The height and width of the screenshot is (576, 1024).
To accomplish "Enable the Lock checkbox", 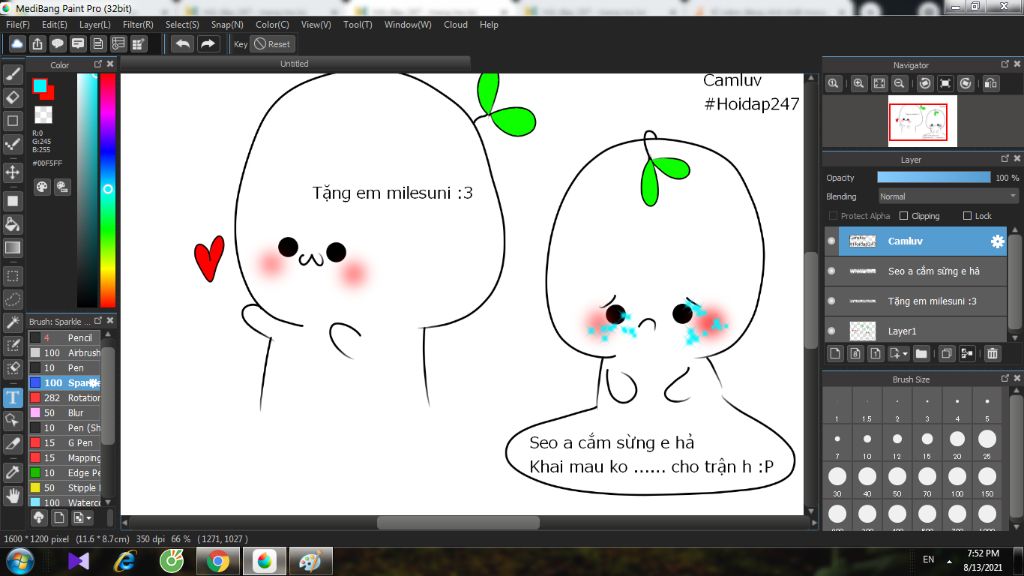I will (967, 216).
